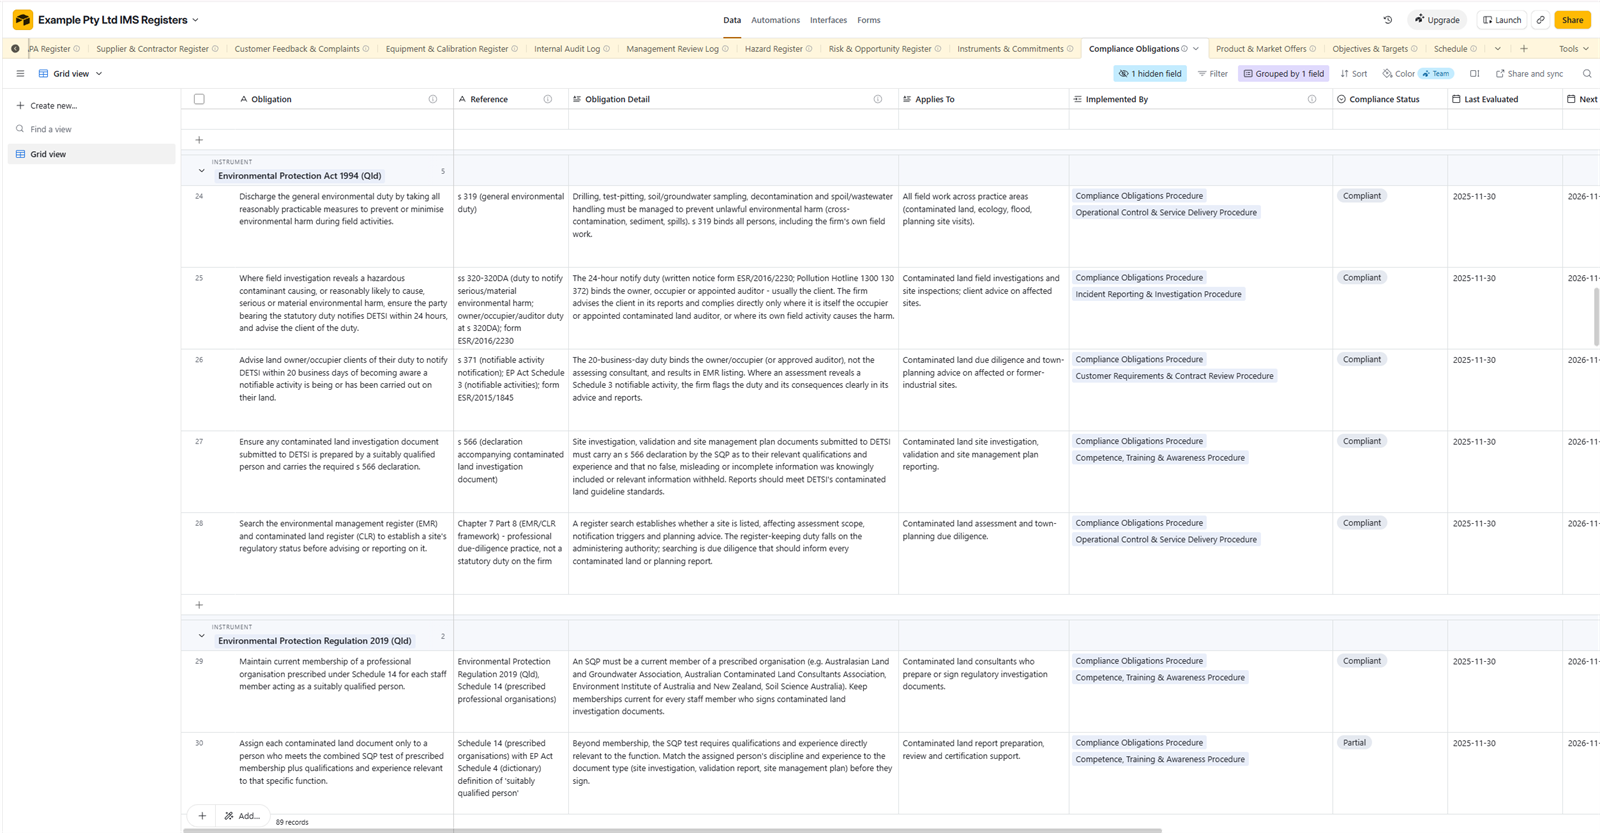Open row height icon in toolbar

[1474, 74]
